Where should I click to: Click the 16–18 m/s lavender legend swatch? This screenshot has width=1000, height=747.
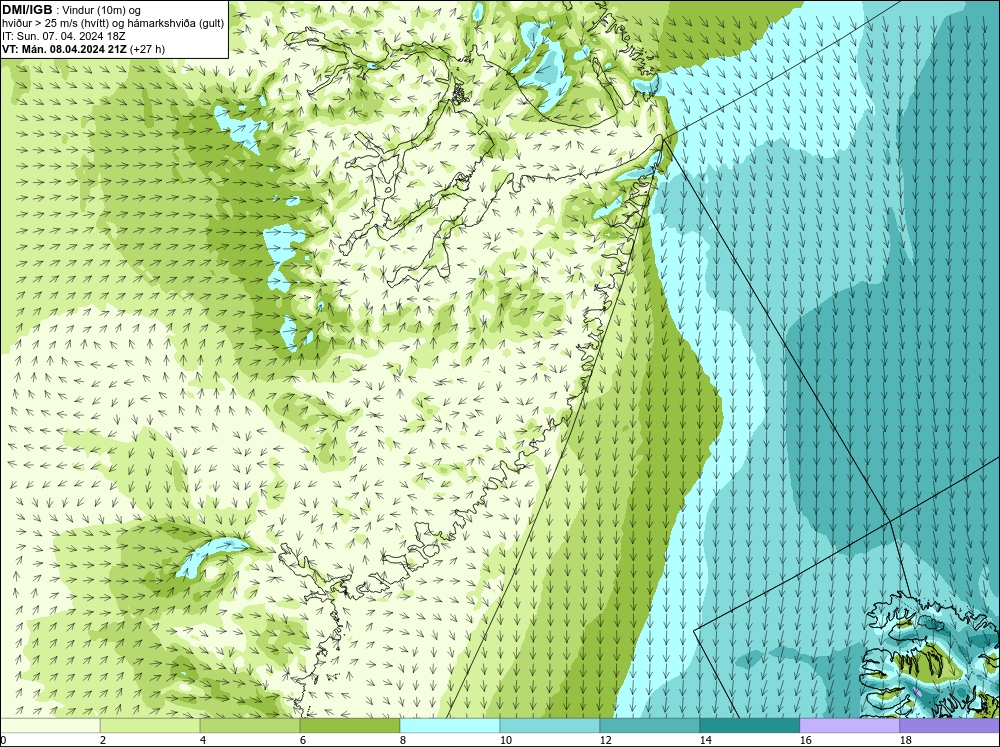click(x=849, y=726)
